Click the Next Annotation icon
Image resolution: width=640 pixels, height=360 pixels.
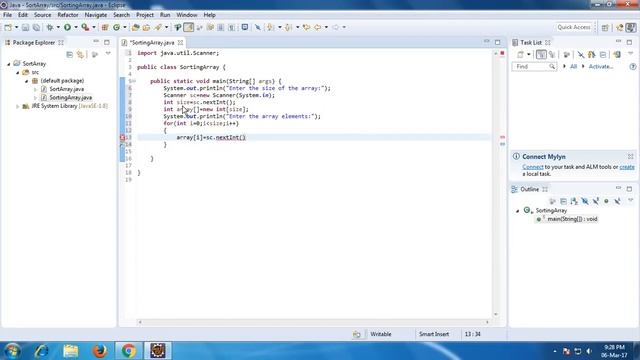tap(271, 27)
